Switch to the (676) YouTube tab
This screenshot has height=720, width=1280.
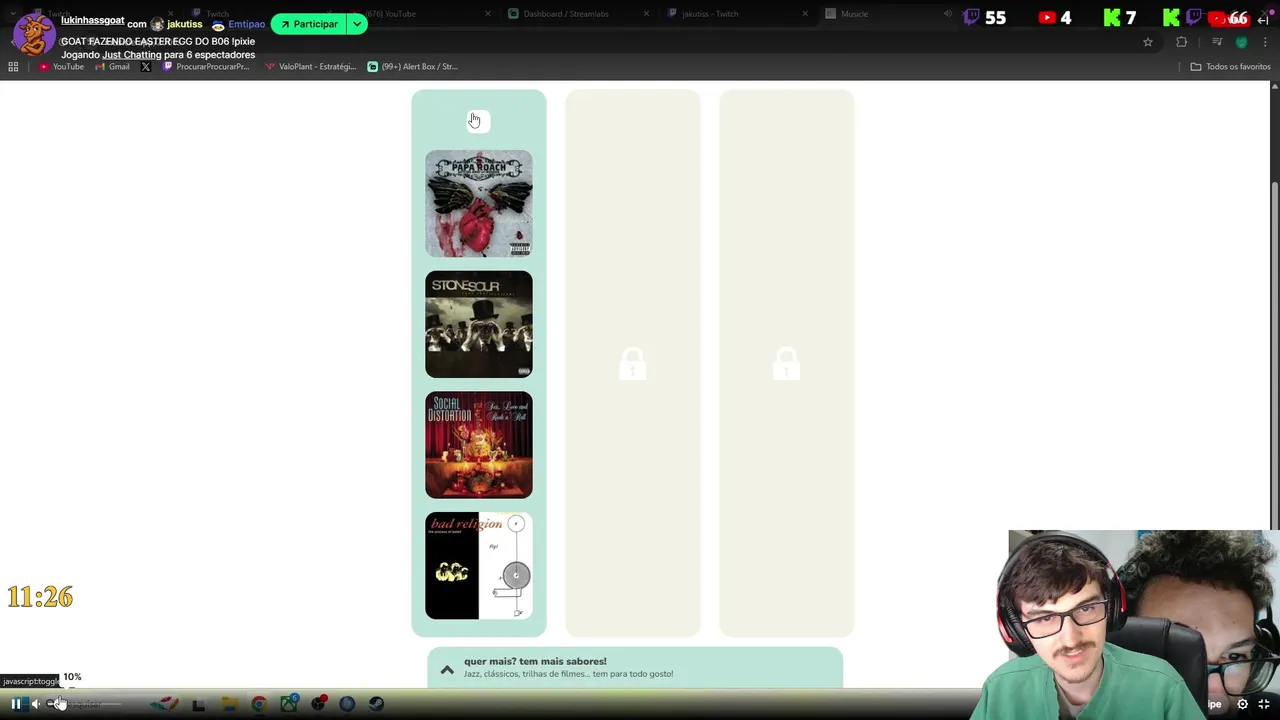[420, 14]
